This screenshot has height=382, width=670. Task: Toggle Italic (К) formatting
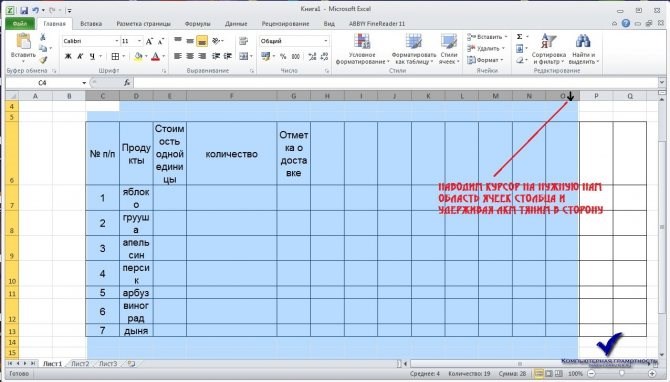point(80,56)
